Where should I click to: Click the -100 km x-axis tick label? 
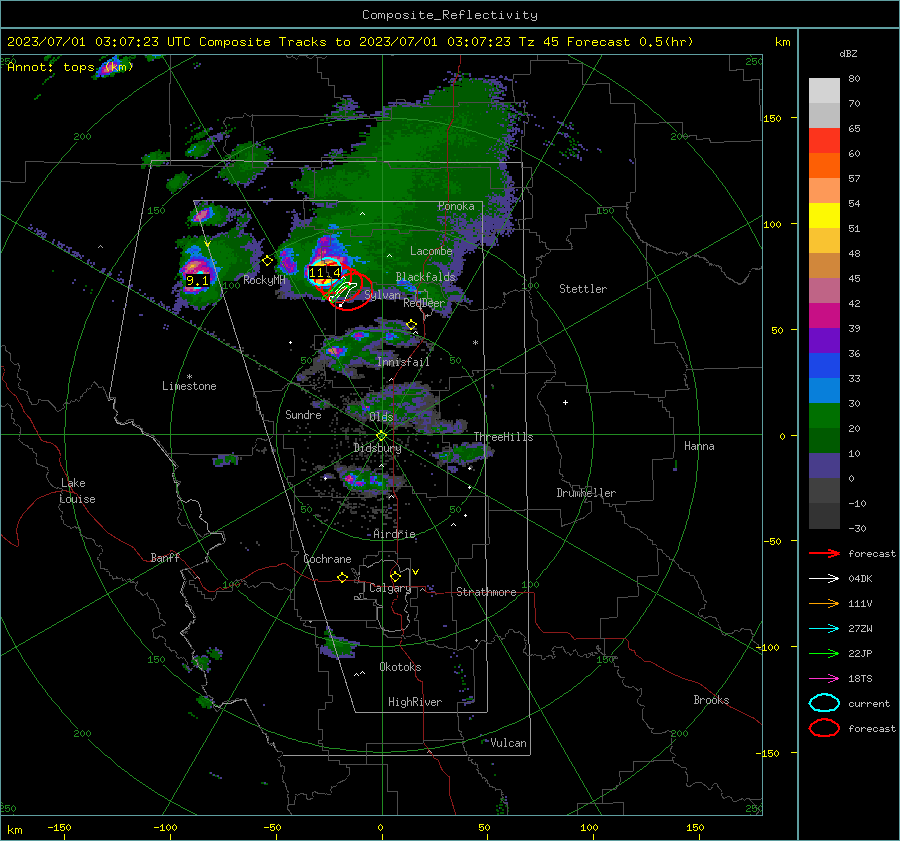pos(165,828)
